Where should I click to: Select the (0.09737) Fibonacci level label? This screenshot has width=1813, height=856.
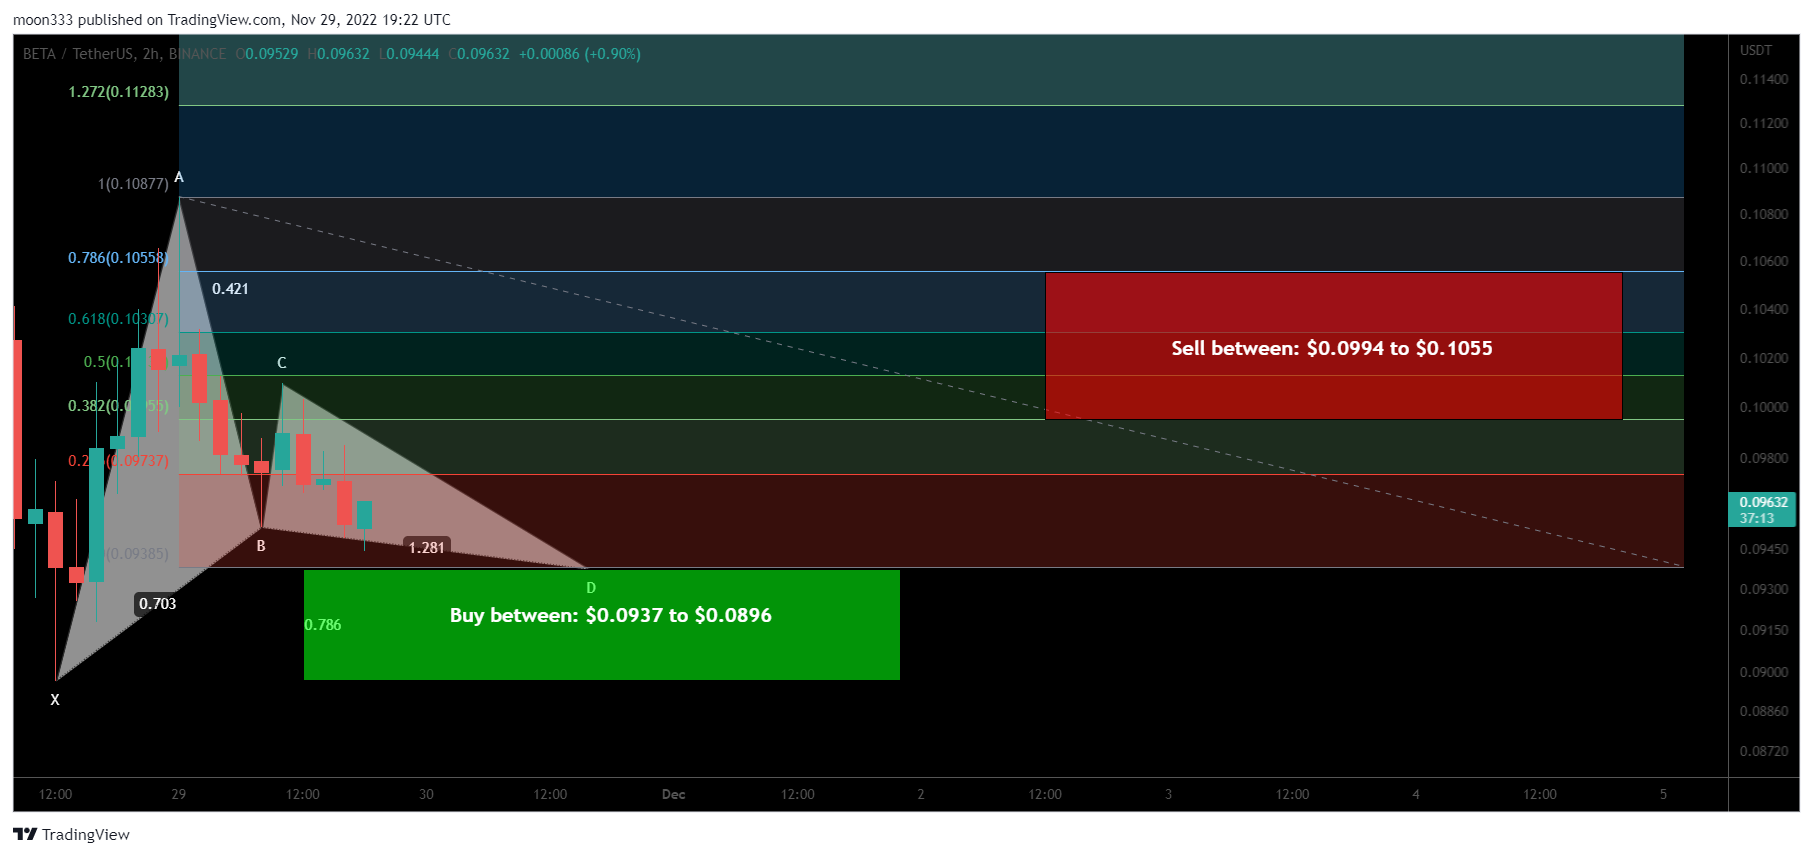[x=118, y=461]
